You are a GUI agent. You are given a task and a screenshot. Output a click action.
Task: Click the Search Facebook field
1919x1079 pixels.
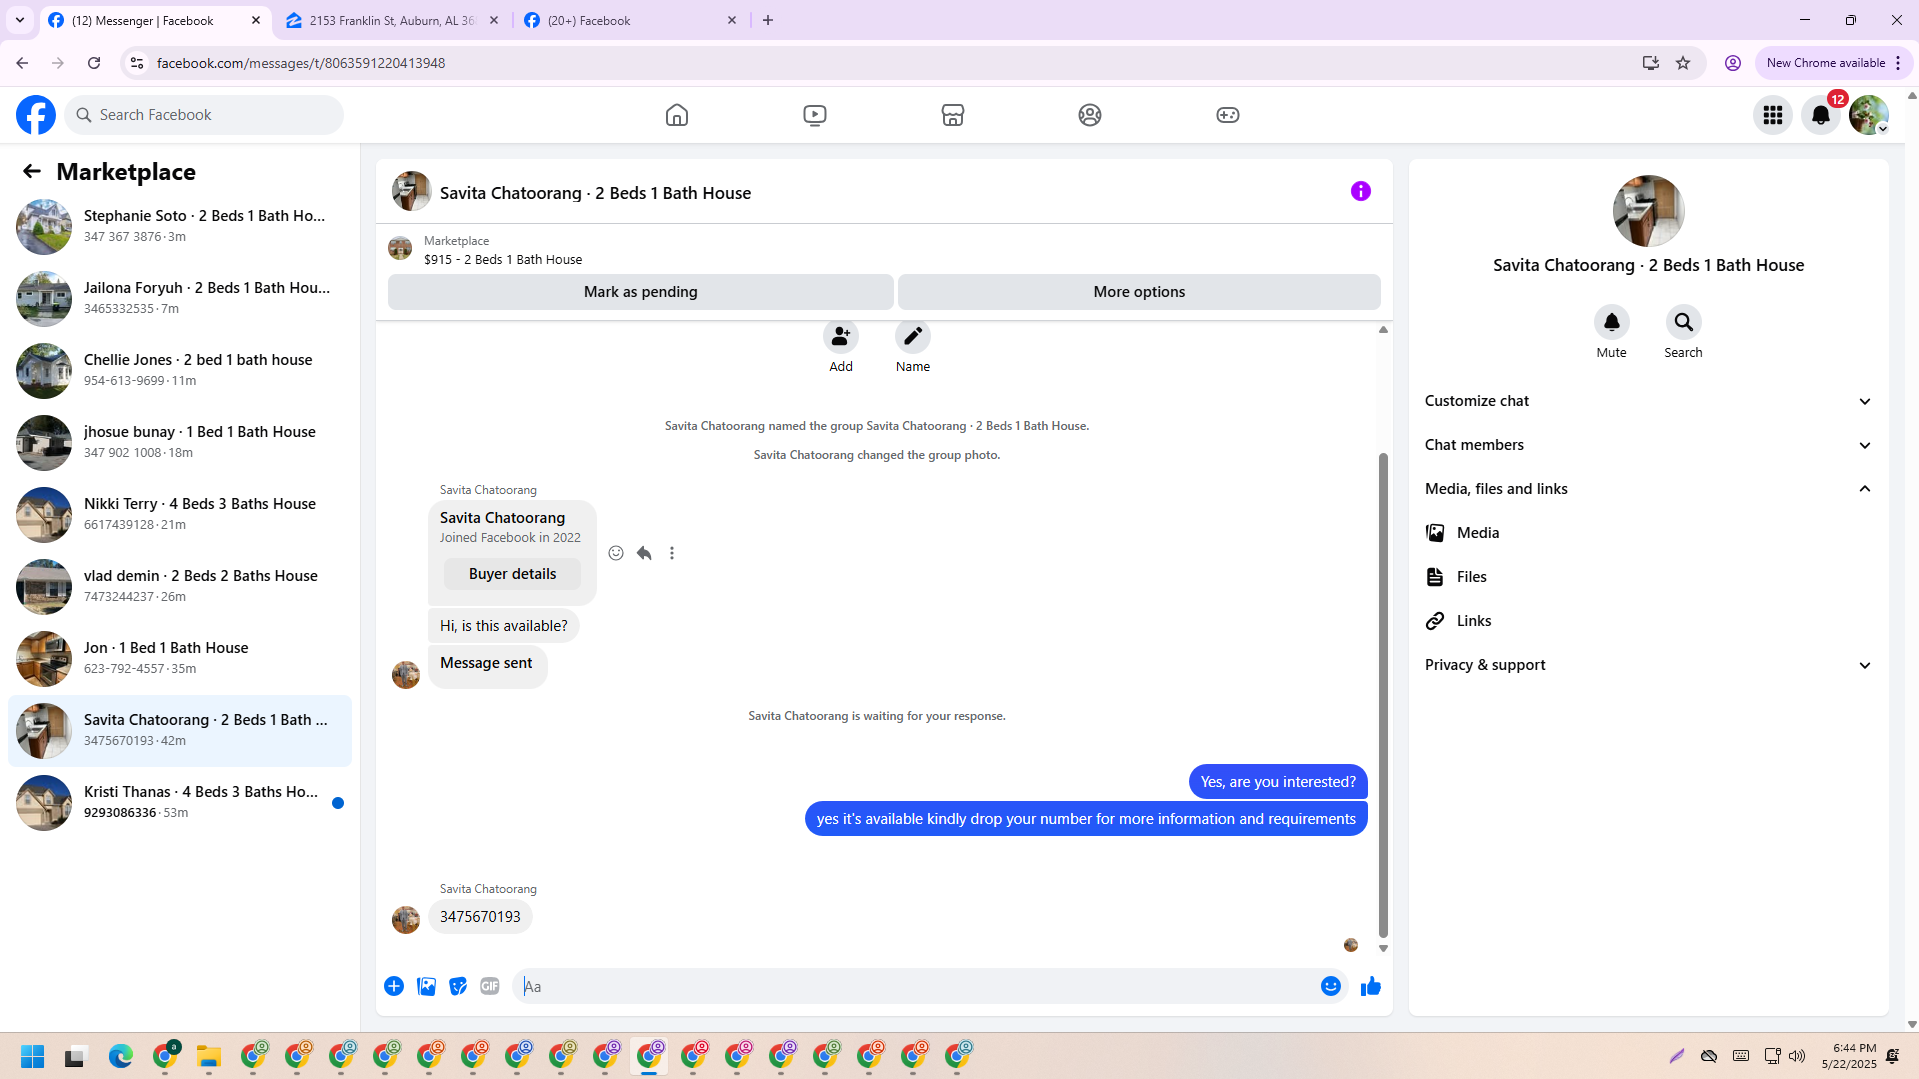click(x=204, y=115)
